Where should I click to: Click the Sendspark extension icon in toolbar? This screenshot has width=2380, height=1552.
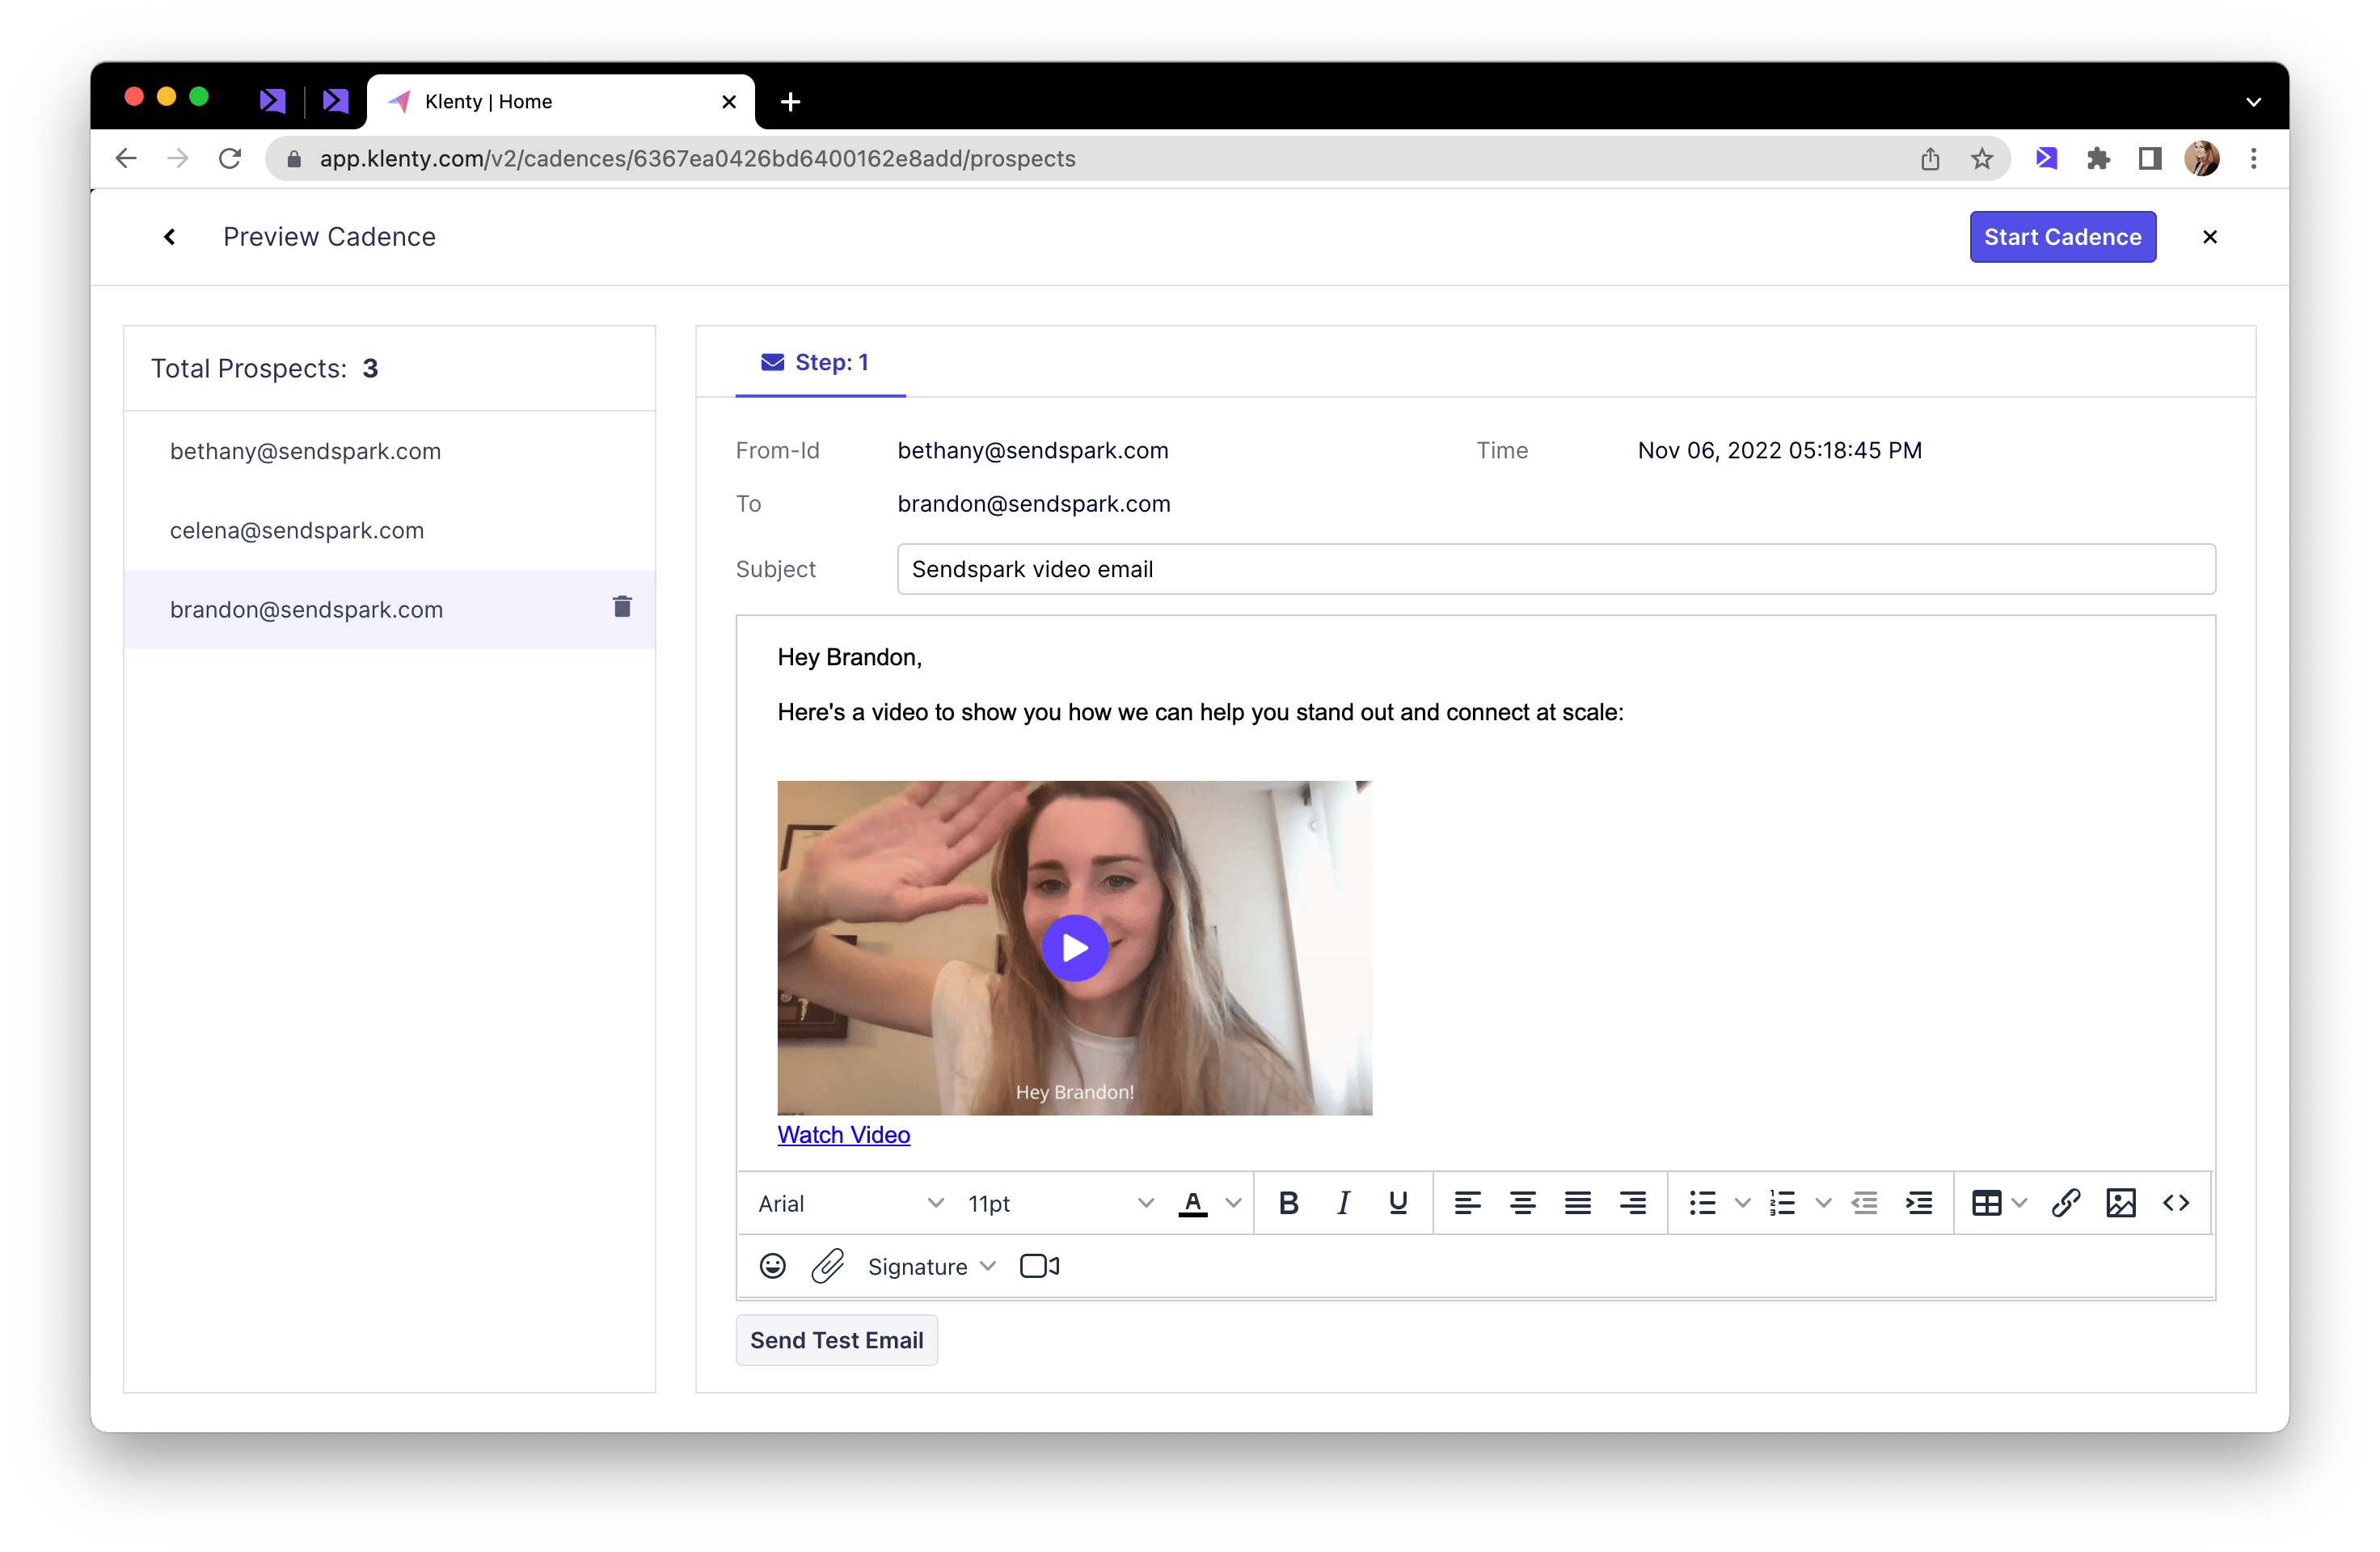[2046, 158]
